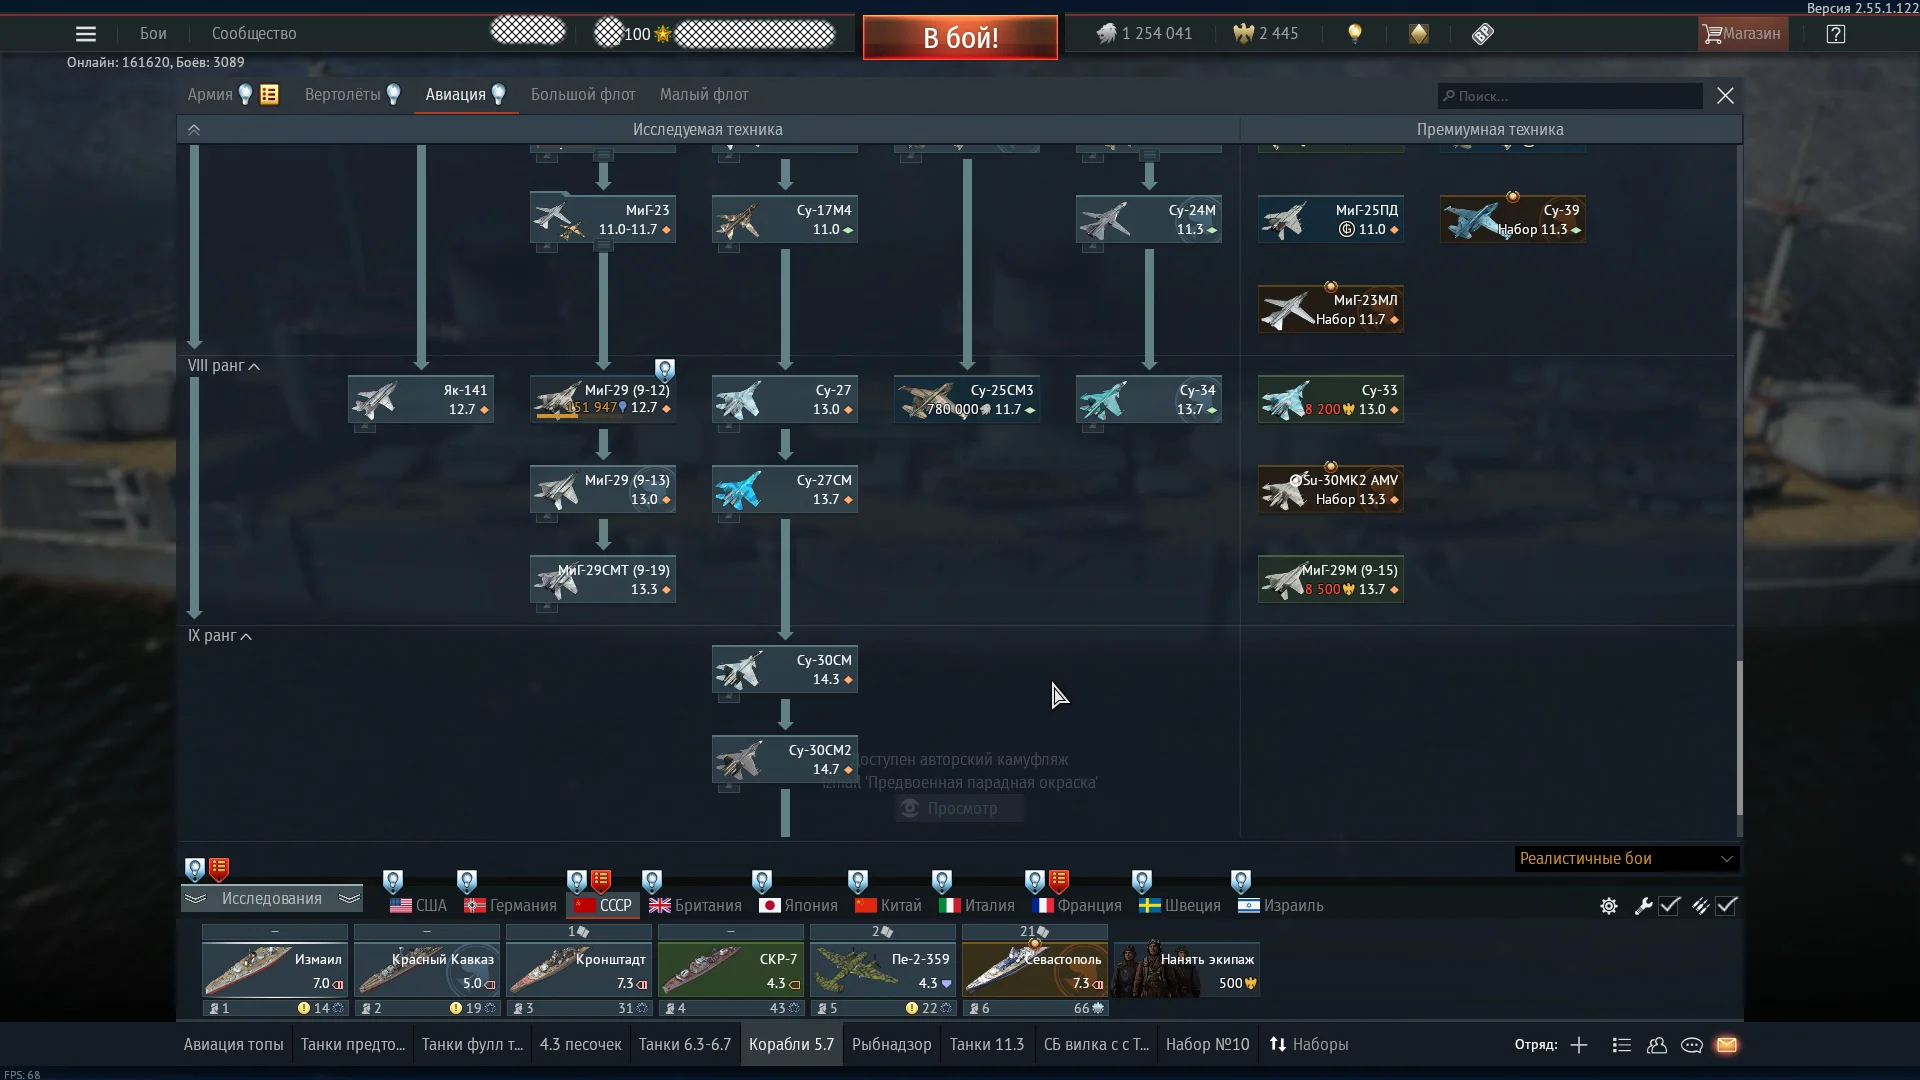Open the Магазин shop
1920x1080 pixels.
click(x=1743, y=34)
